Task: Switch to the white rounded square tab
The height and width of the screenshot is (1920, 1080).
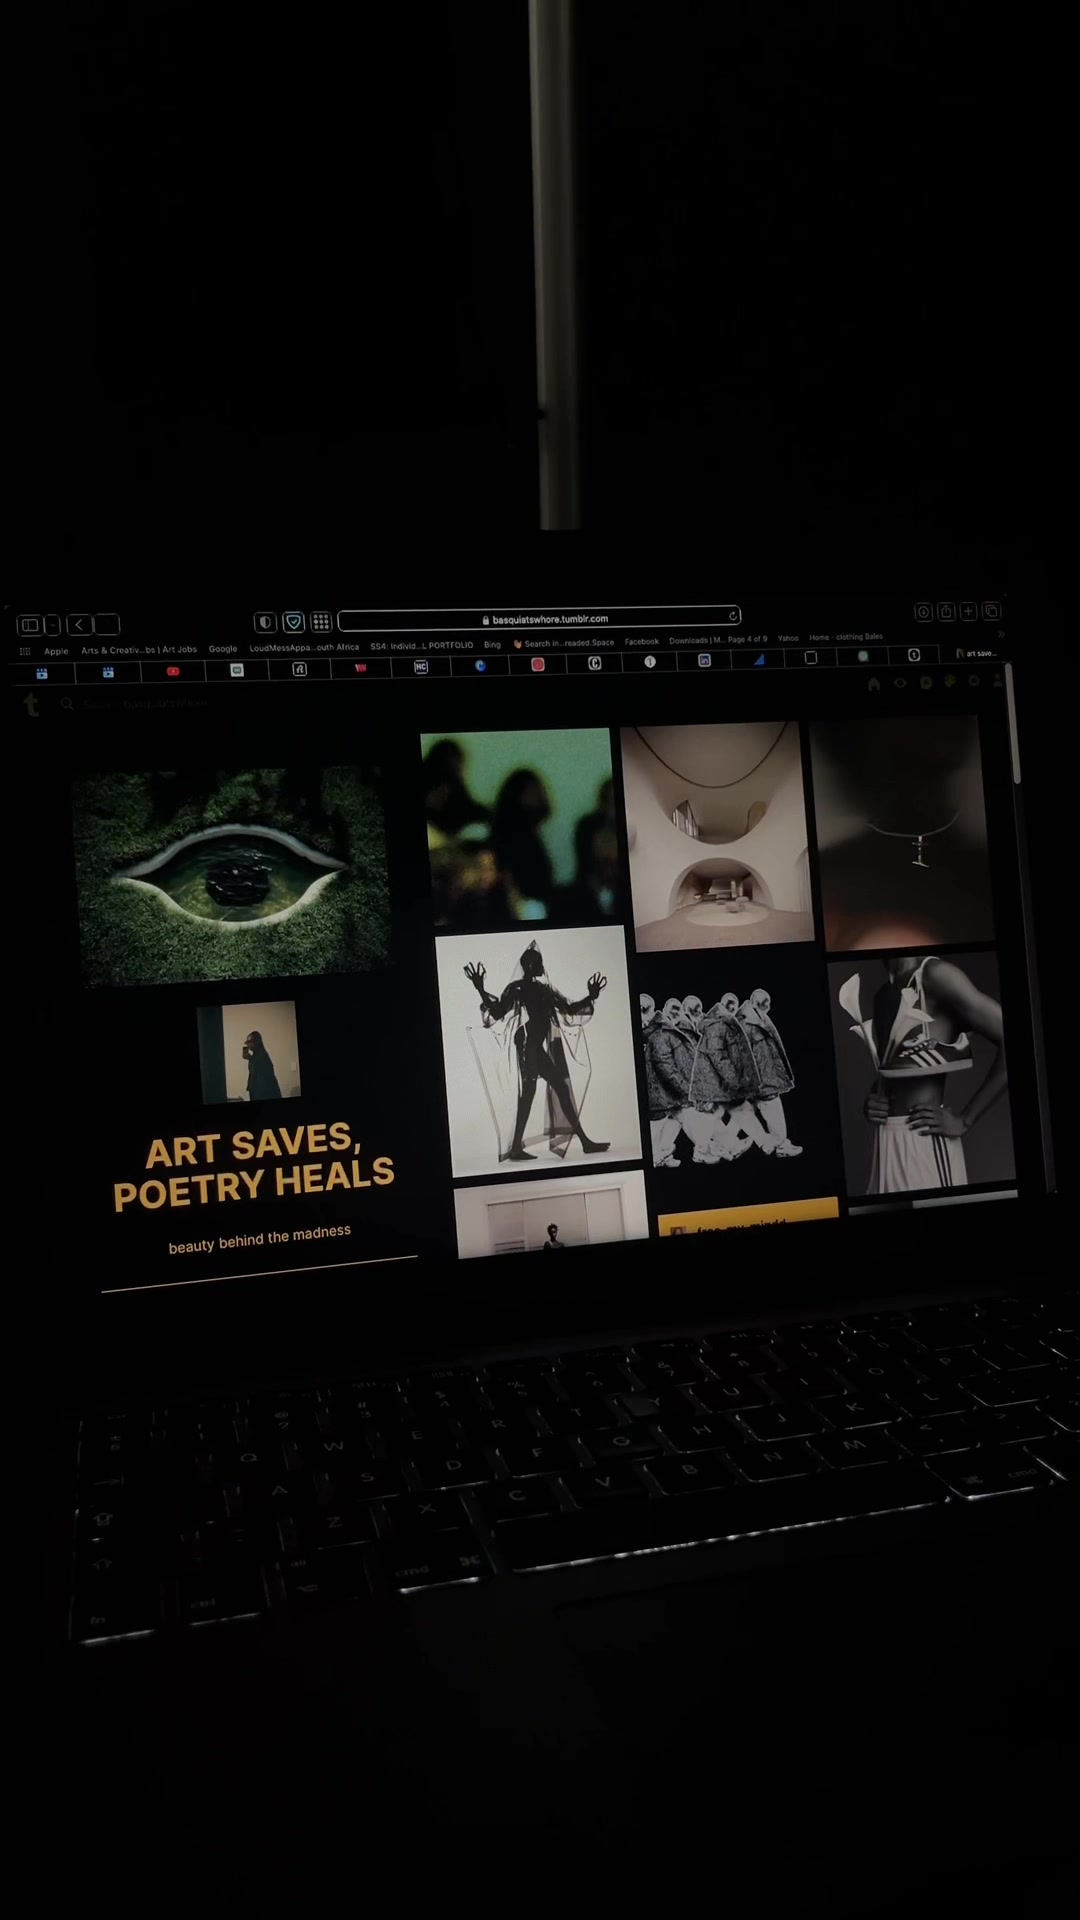Action: click(811, 658)
